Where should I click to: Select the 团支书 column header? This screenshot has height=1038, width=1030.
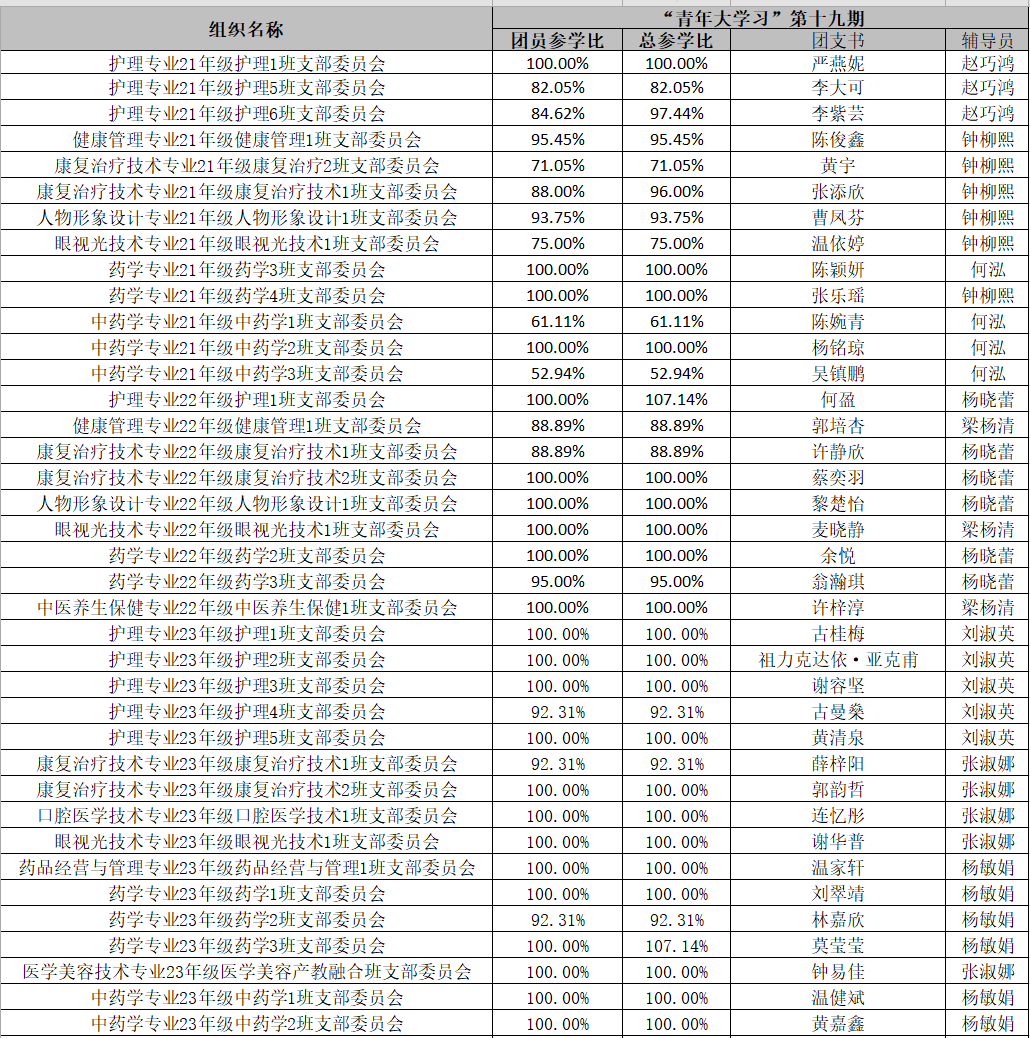pos(837,40)
